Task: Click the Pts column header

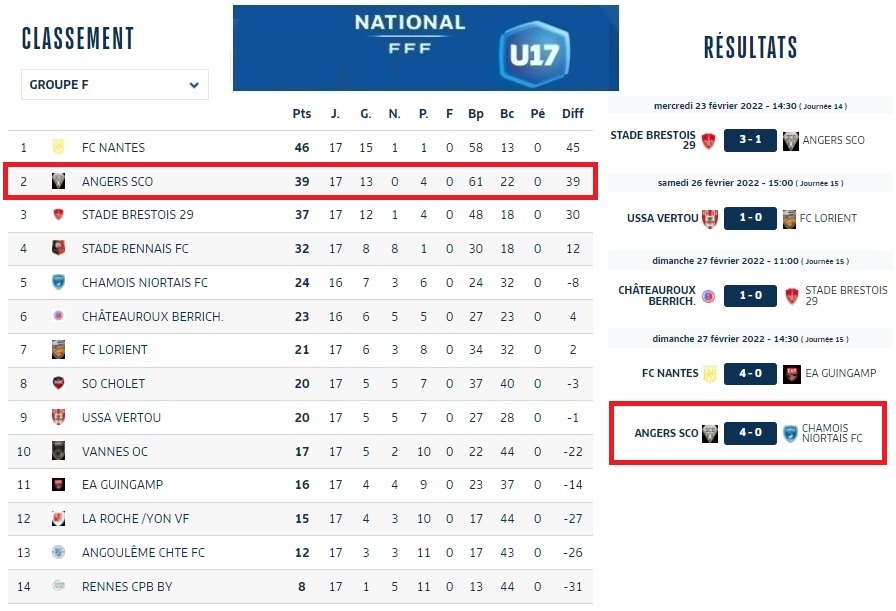Action: (302, 114)
